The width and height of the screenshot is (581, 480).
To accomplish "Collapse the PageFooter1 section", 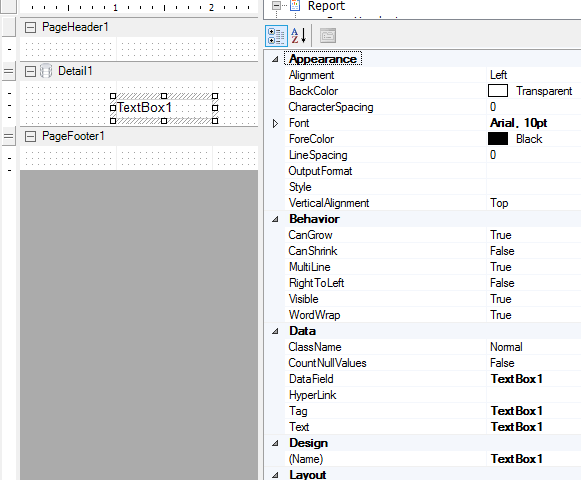I will click(x=30, y=137).
